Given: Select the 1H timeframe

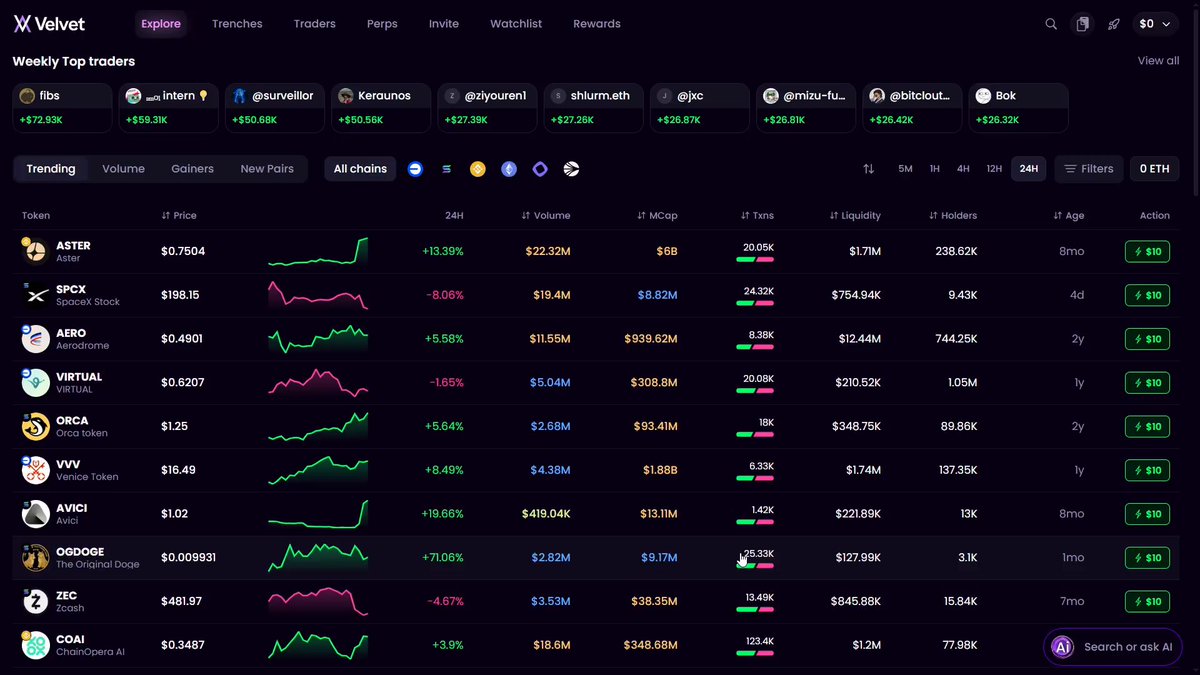Looking at the screenshot, I should [934, 169].
